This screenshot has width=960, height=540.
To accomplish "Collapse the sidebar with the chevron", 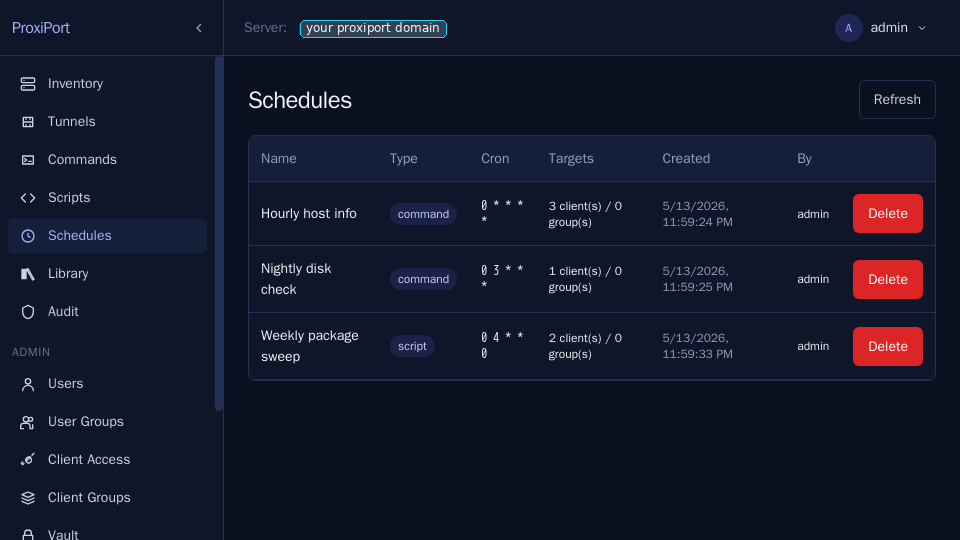I will click(199, 28).
